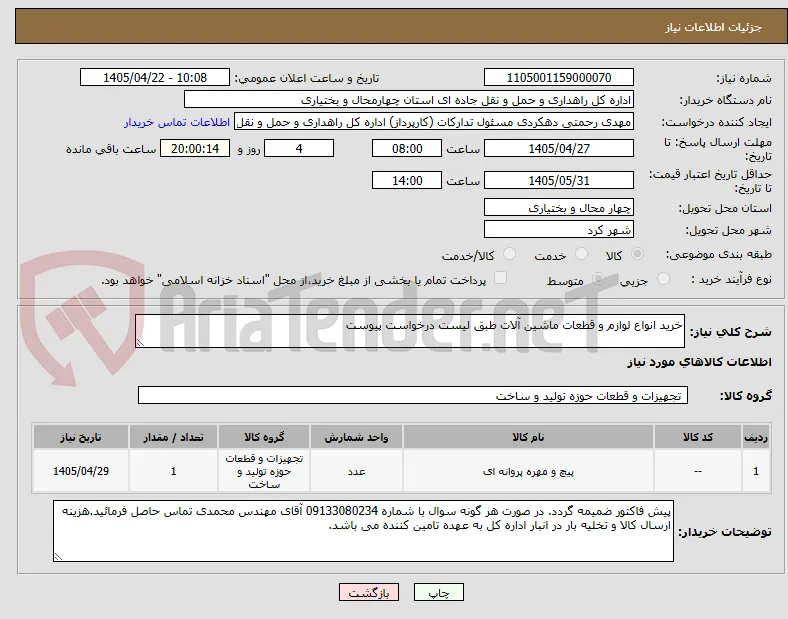Screen dimensions: 788x619
Task: Click the چاپ print button
Action: (x=439, y=592)
